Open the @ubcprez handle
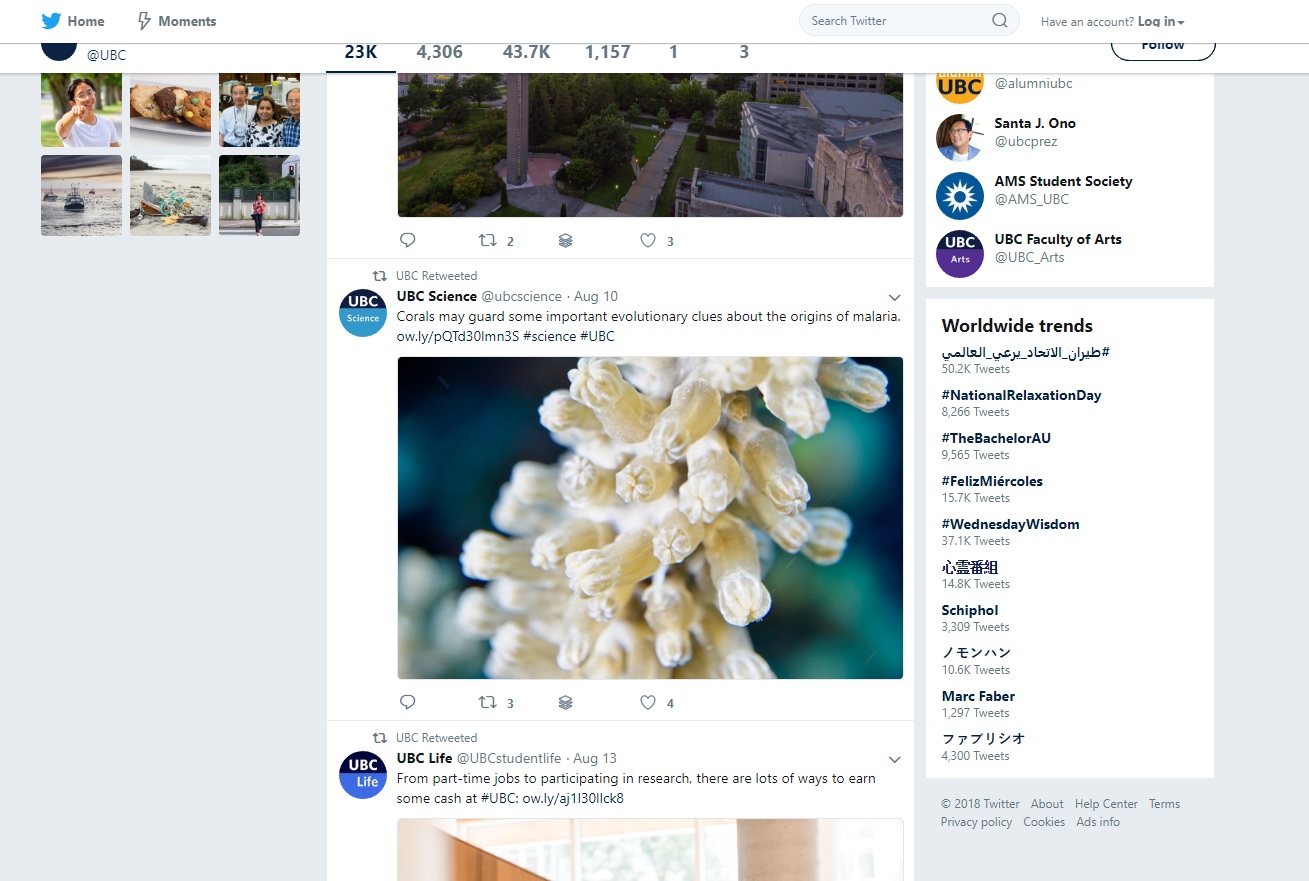The width and height of the screenshot is (1309, 881). (1026, 142)
